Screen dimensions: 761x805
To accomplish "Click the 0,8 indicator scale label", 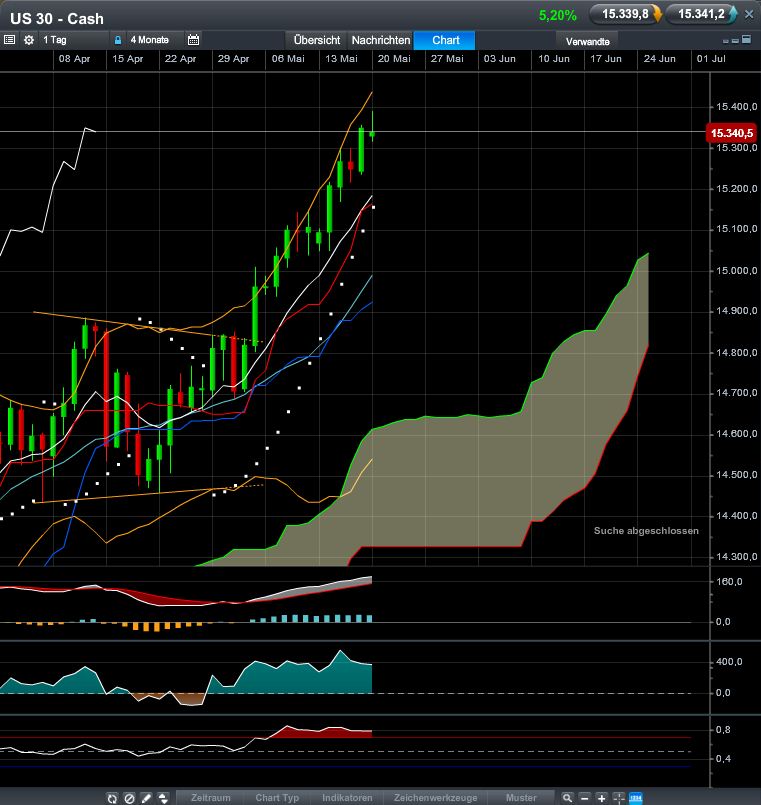I will click(x=723, y=730).
